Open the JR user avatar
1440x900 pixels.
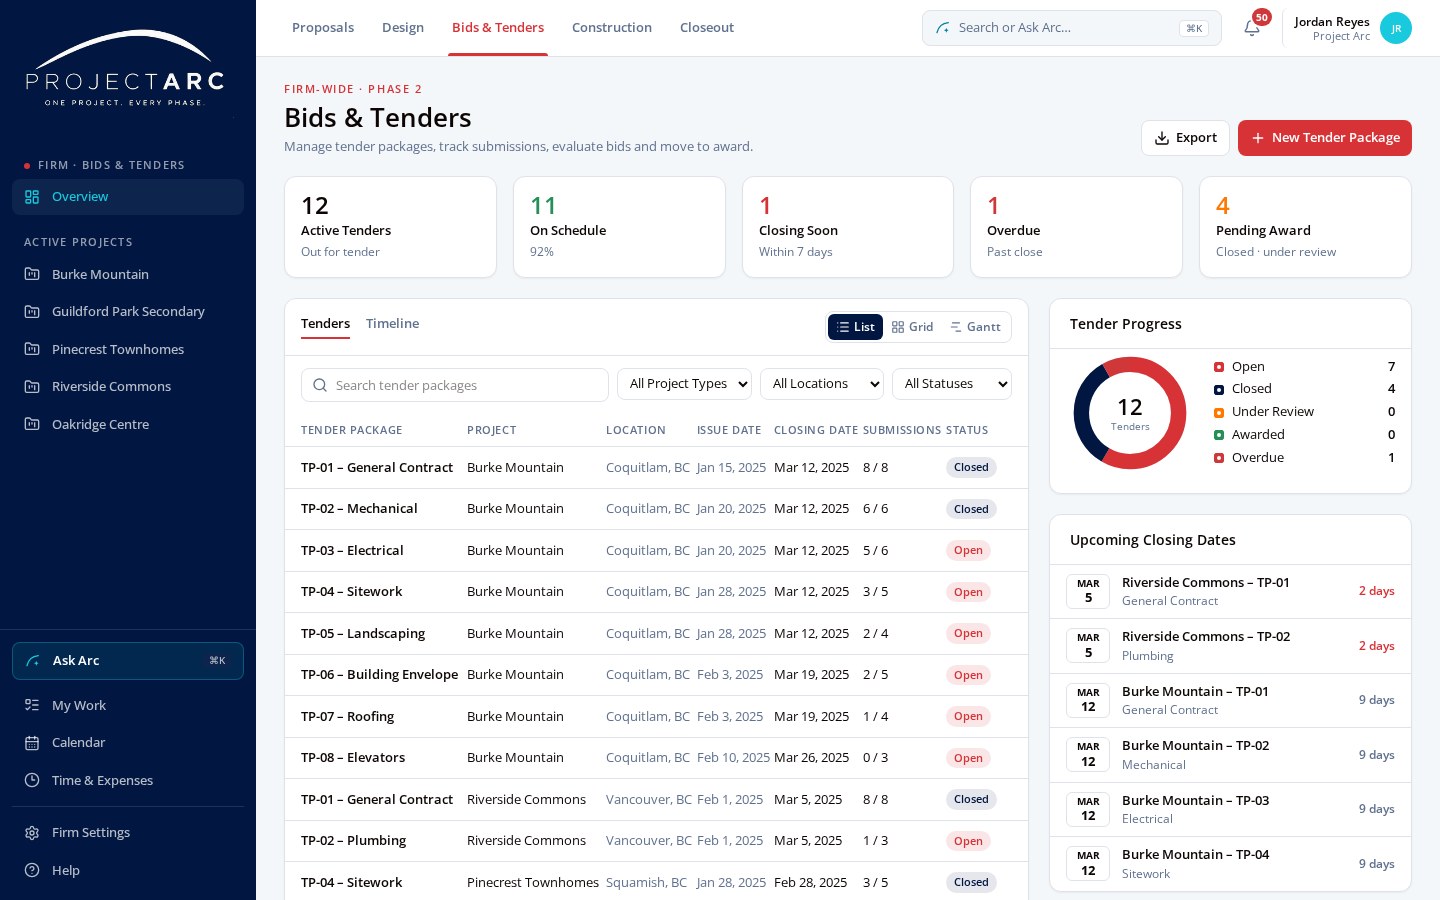click(x=1396, y=28)
